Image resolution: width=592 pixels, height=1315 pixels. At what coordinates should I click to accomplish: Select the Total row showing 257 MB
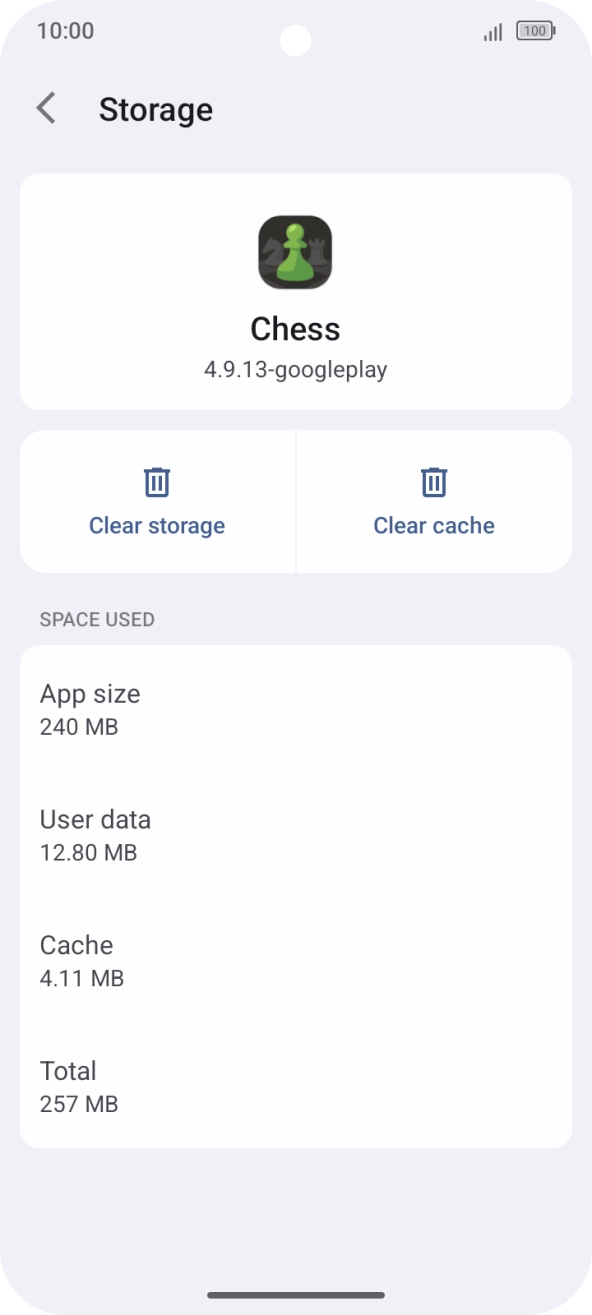(x=295, y=1086)
